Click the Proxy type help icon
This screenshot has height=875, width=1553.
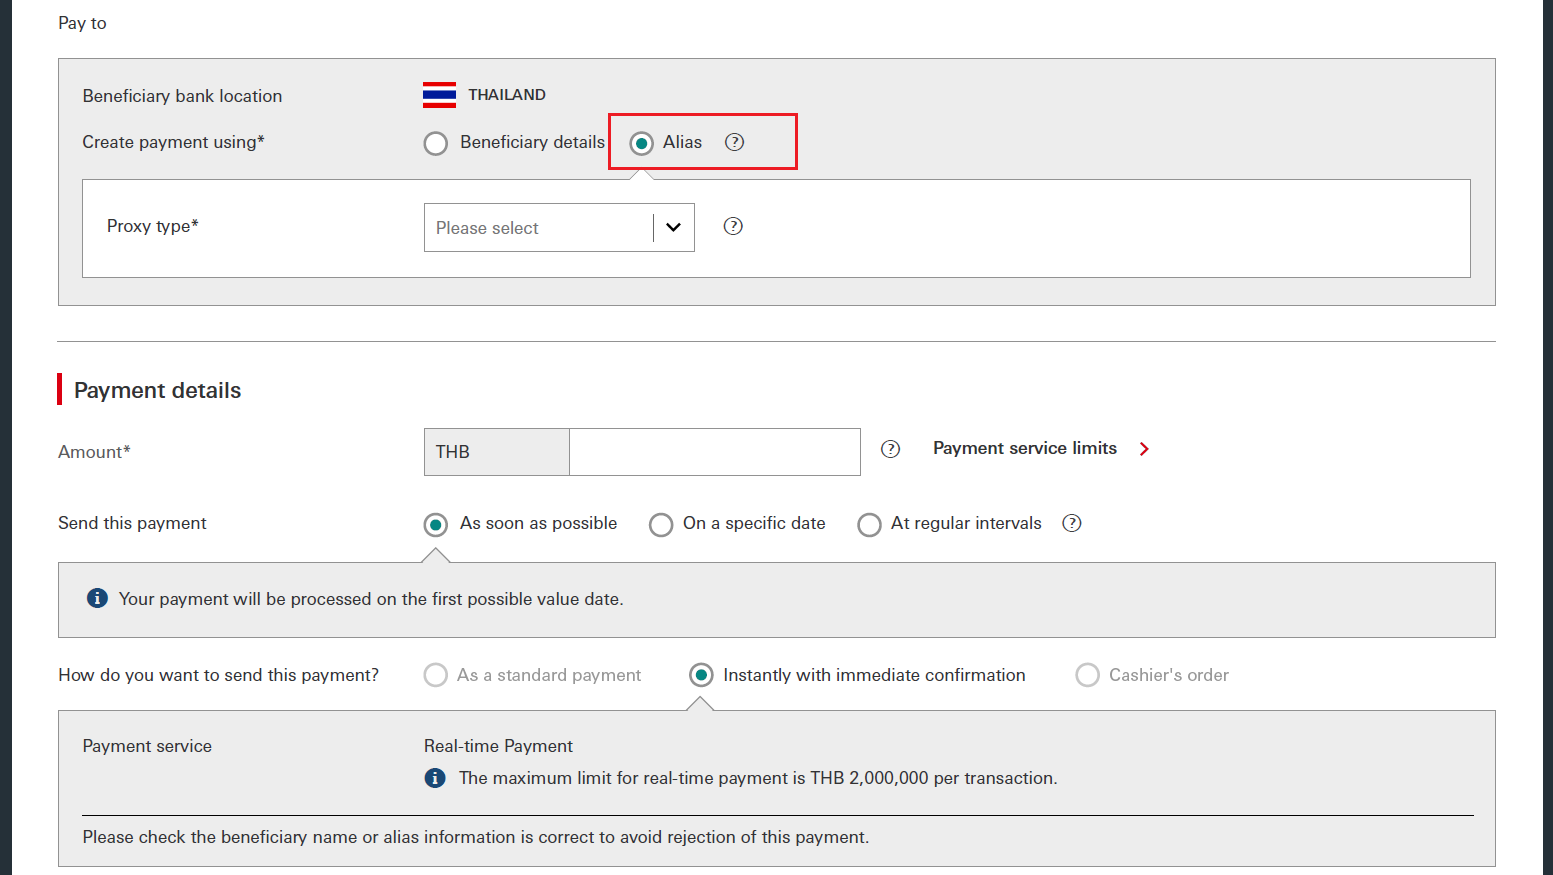pos(733,226)
